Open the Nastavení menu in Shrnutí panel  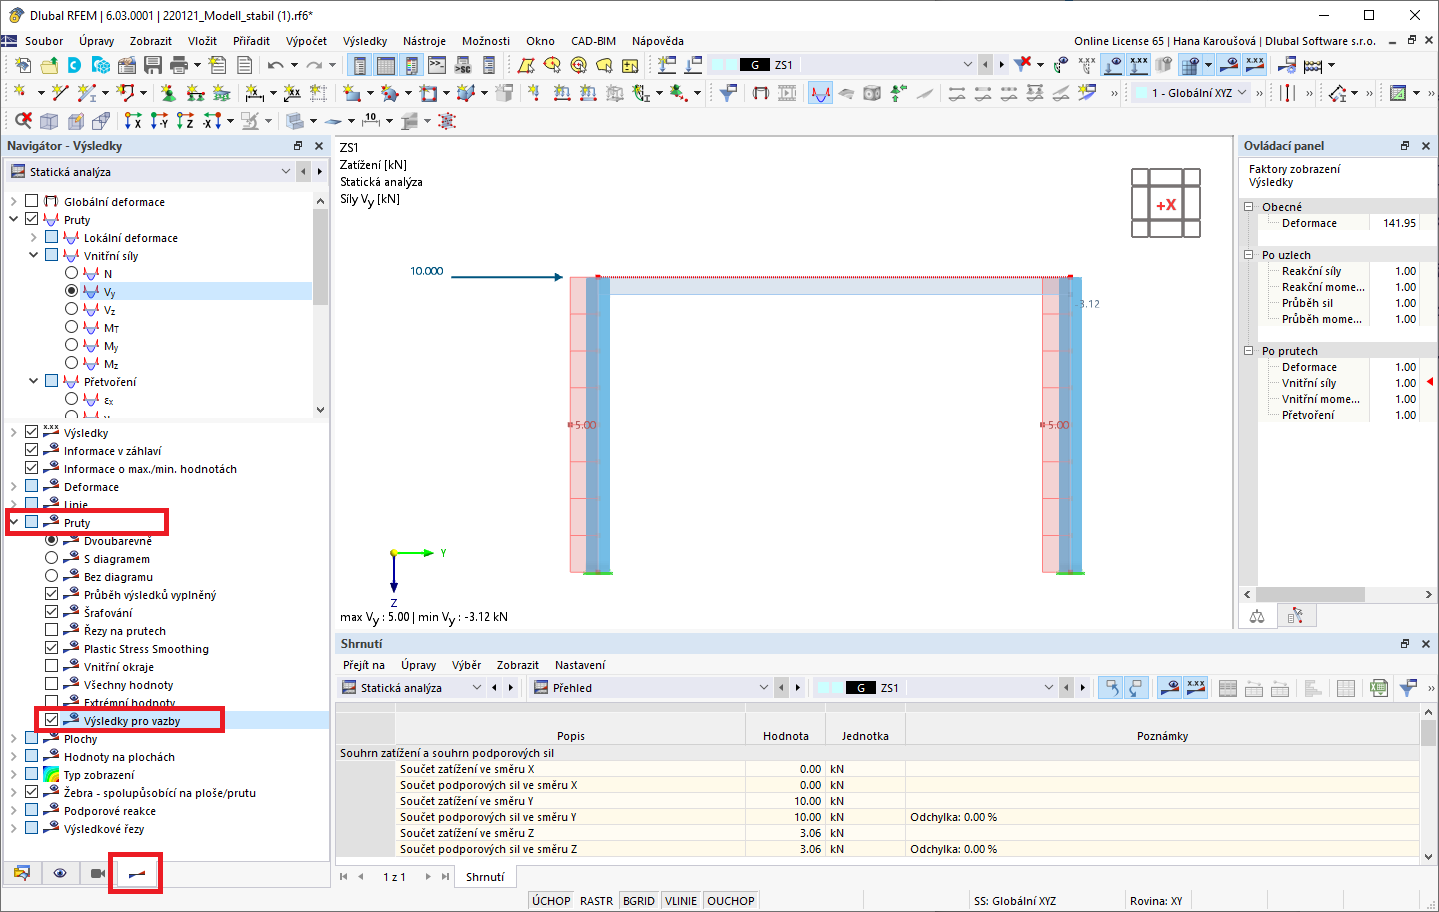click(x=580, y=665)
